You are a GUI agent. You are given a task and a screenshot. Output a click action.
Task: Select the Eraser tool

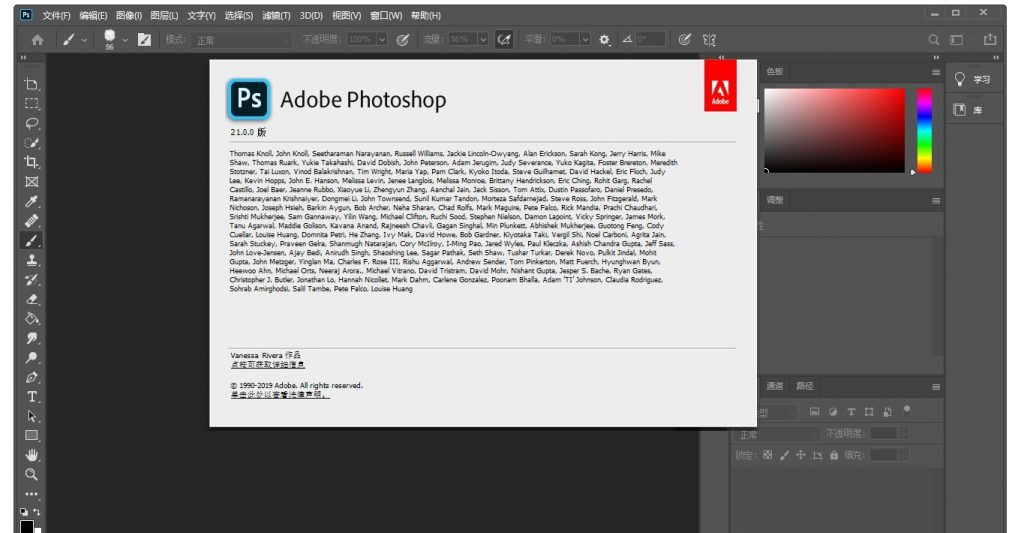[x=31, y=299]
